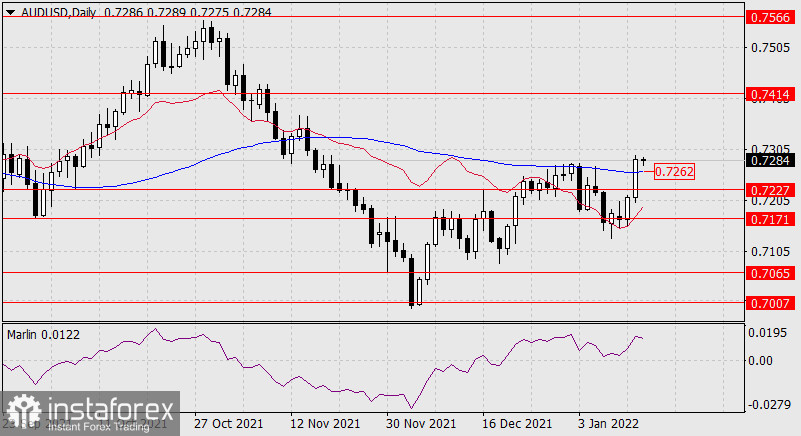The image size is (801, 436).
Task: Select the 0.7171 price level label
Action: 771,217
